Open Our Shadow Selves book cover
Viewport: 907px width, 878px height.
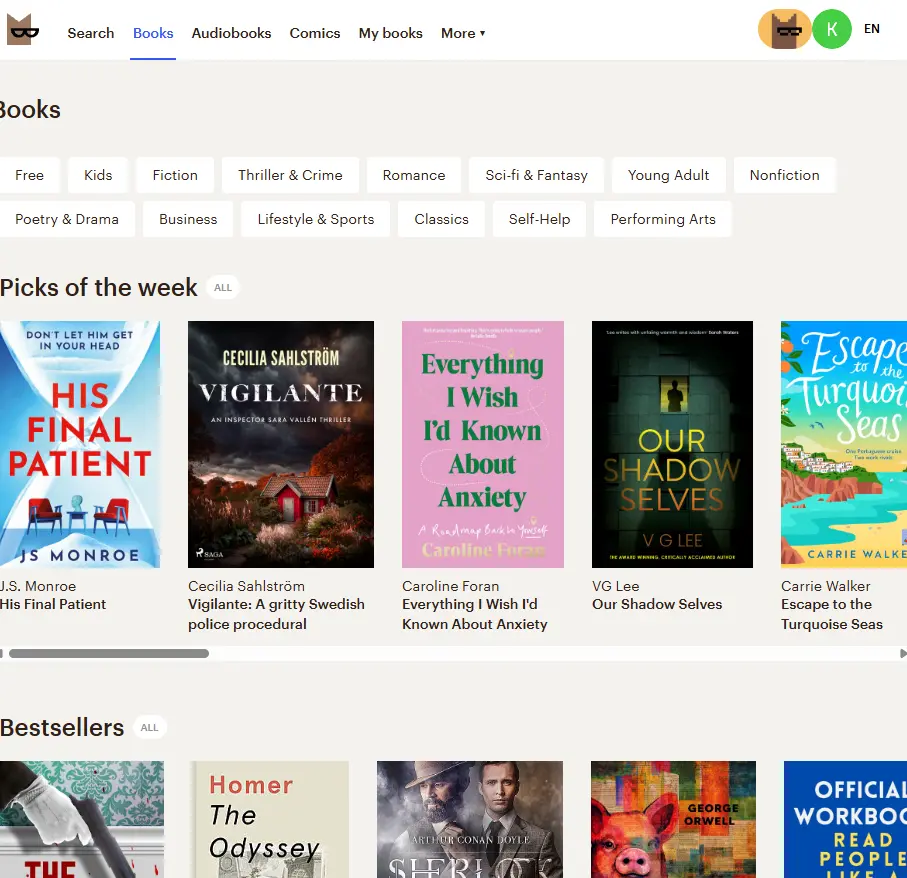672,444
